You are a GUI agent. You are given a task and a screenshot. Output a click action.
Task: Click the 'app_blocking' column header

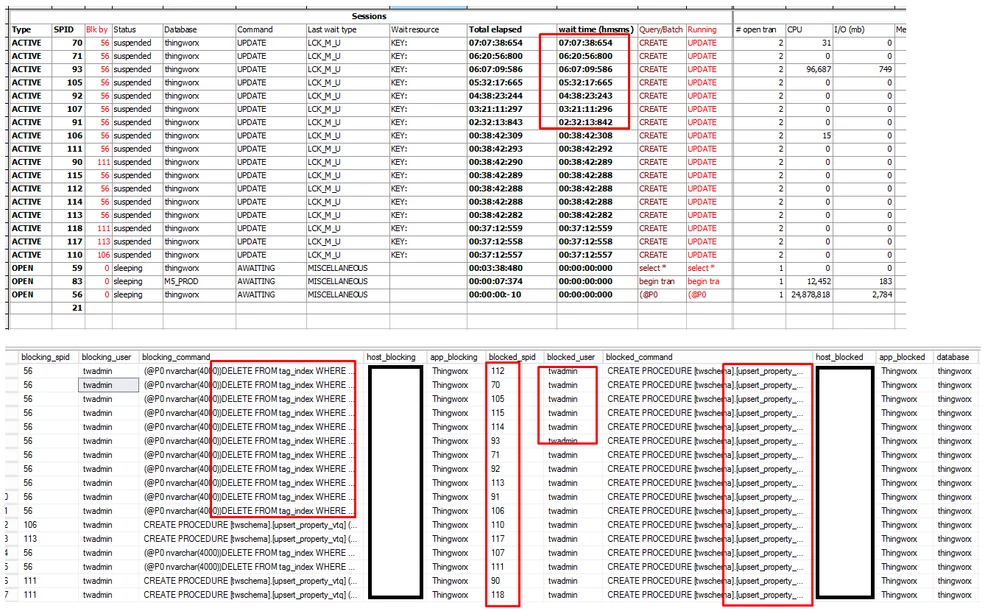[454, 357]
